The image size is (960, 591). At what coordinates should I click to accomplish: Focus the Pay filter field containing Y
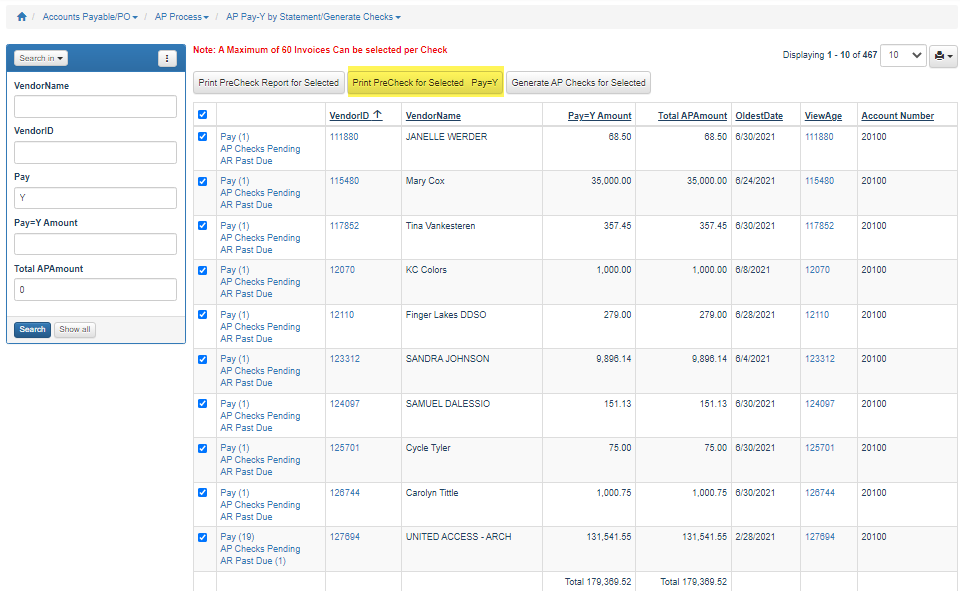click(96, 198)
